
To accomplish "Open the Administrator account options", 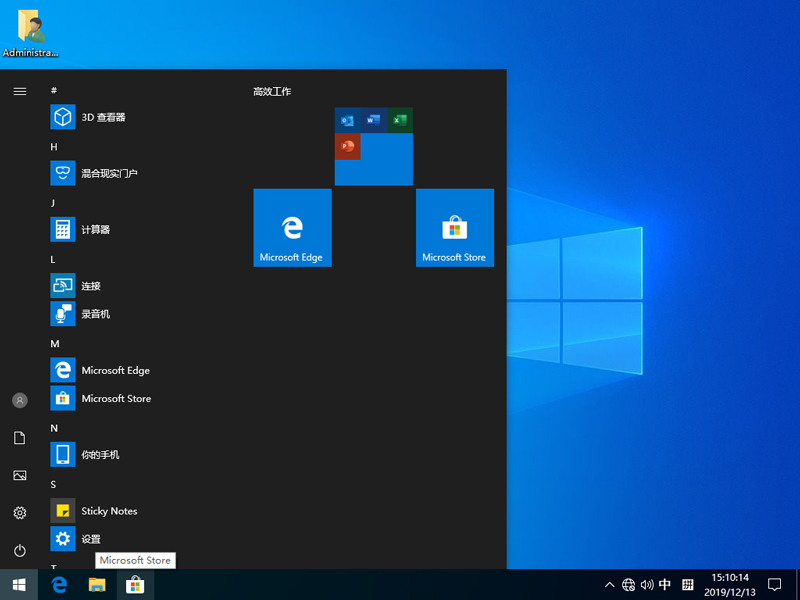I will 19,400.
